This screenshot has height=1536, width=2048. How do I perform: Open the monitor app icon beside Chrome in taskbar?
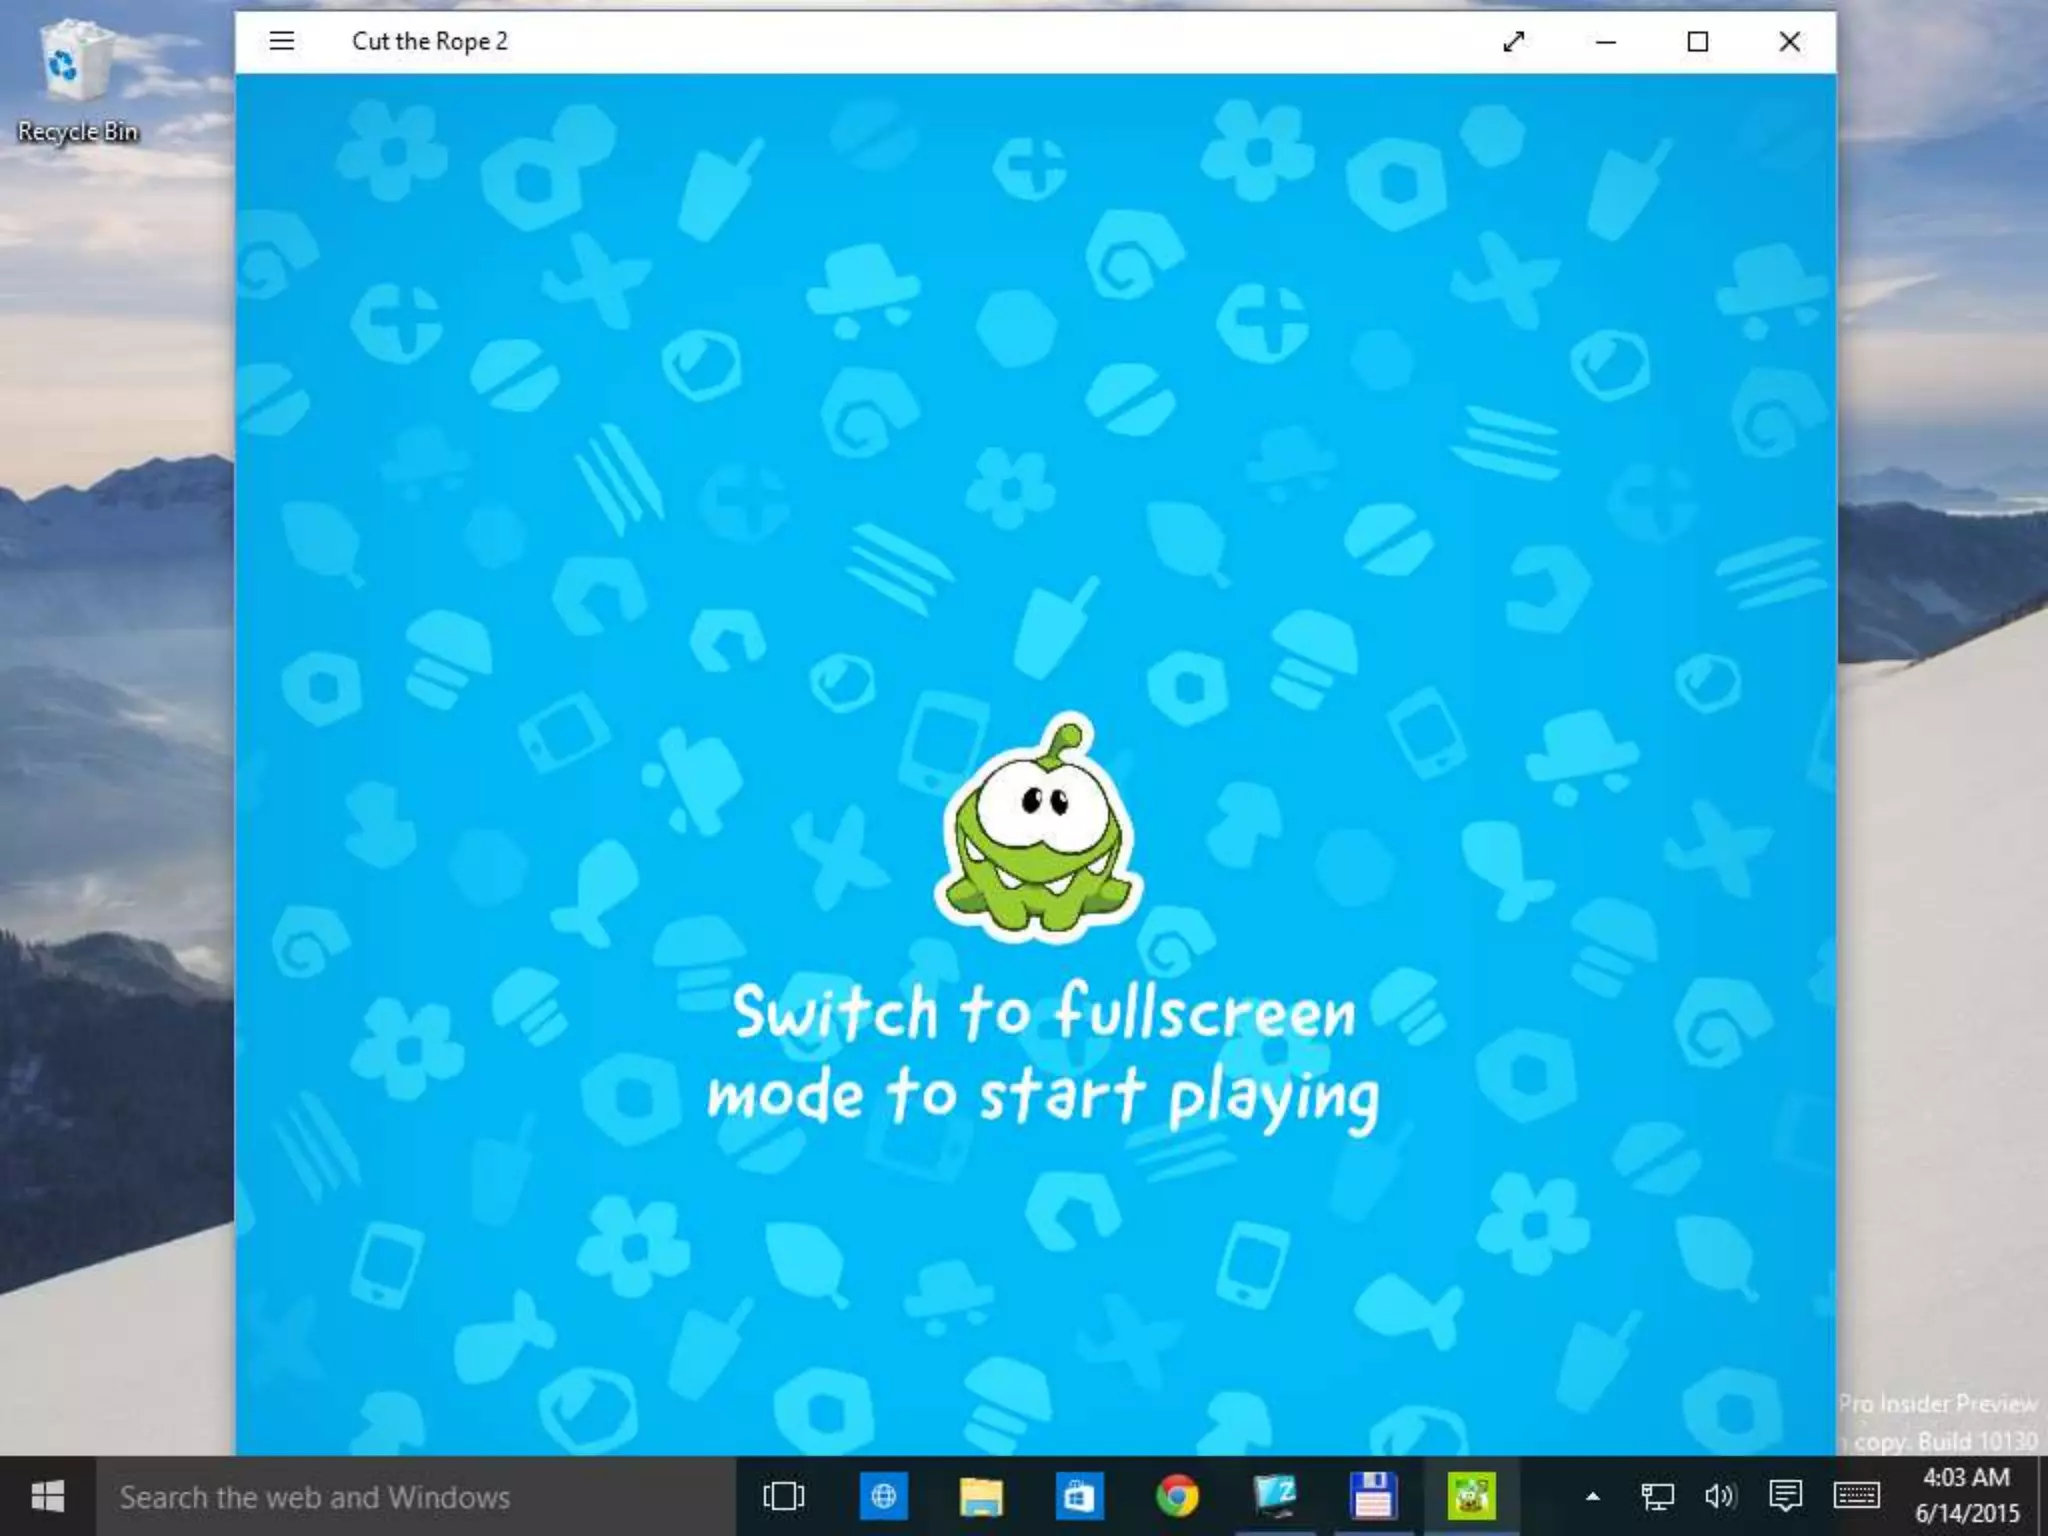tap(1275, 1496)
